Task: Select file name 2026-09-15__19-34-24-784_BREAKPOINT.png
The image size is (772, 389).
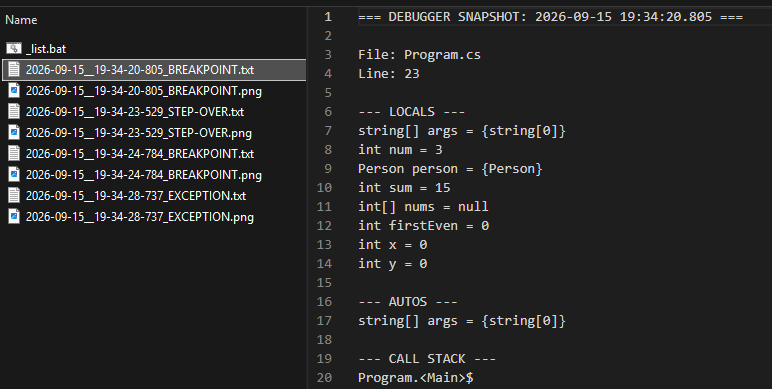Action: [144, 175]
